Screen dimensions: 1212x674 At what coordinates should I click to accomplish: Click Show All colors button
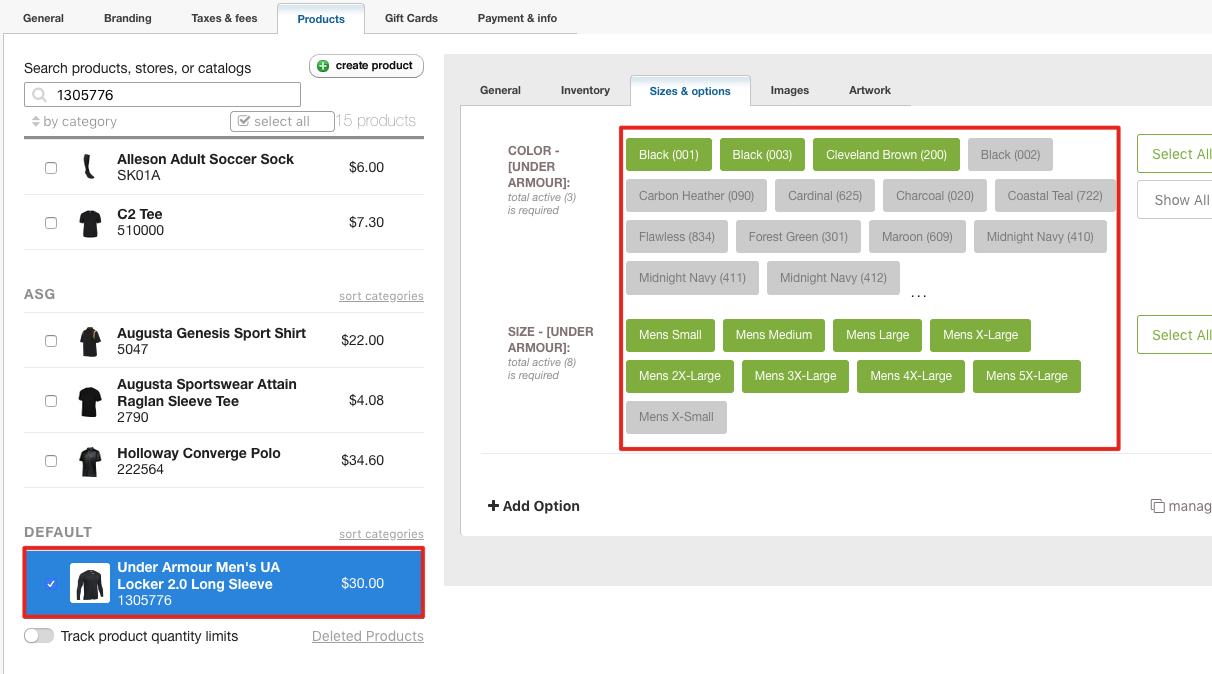point(1175,200)
